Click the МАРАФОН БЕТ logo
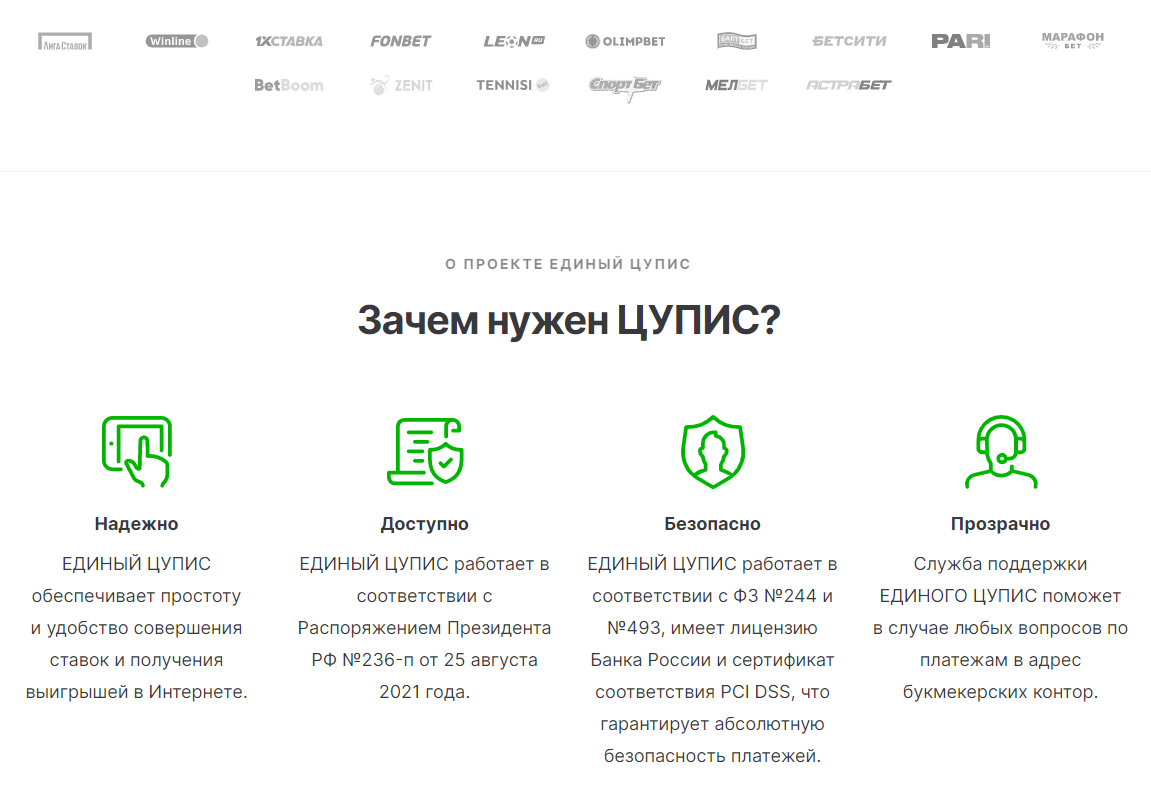 click(x=1072, y=40)
